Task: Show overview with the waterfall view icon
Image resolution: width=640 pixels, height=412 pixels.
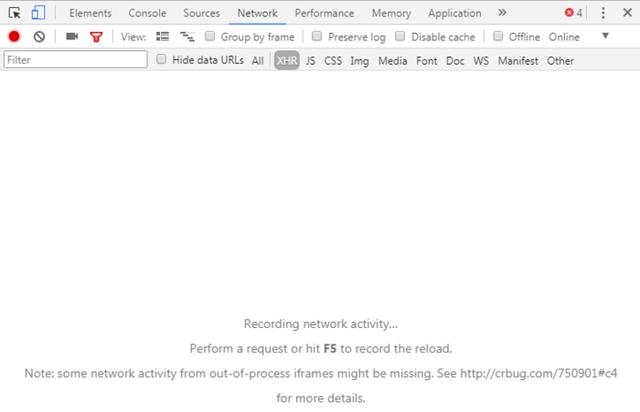Action: coord(187,37)
